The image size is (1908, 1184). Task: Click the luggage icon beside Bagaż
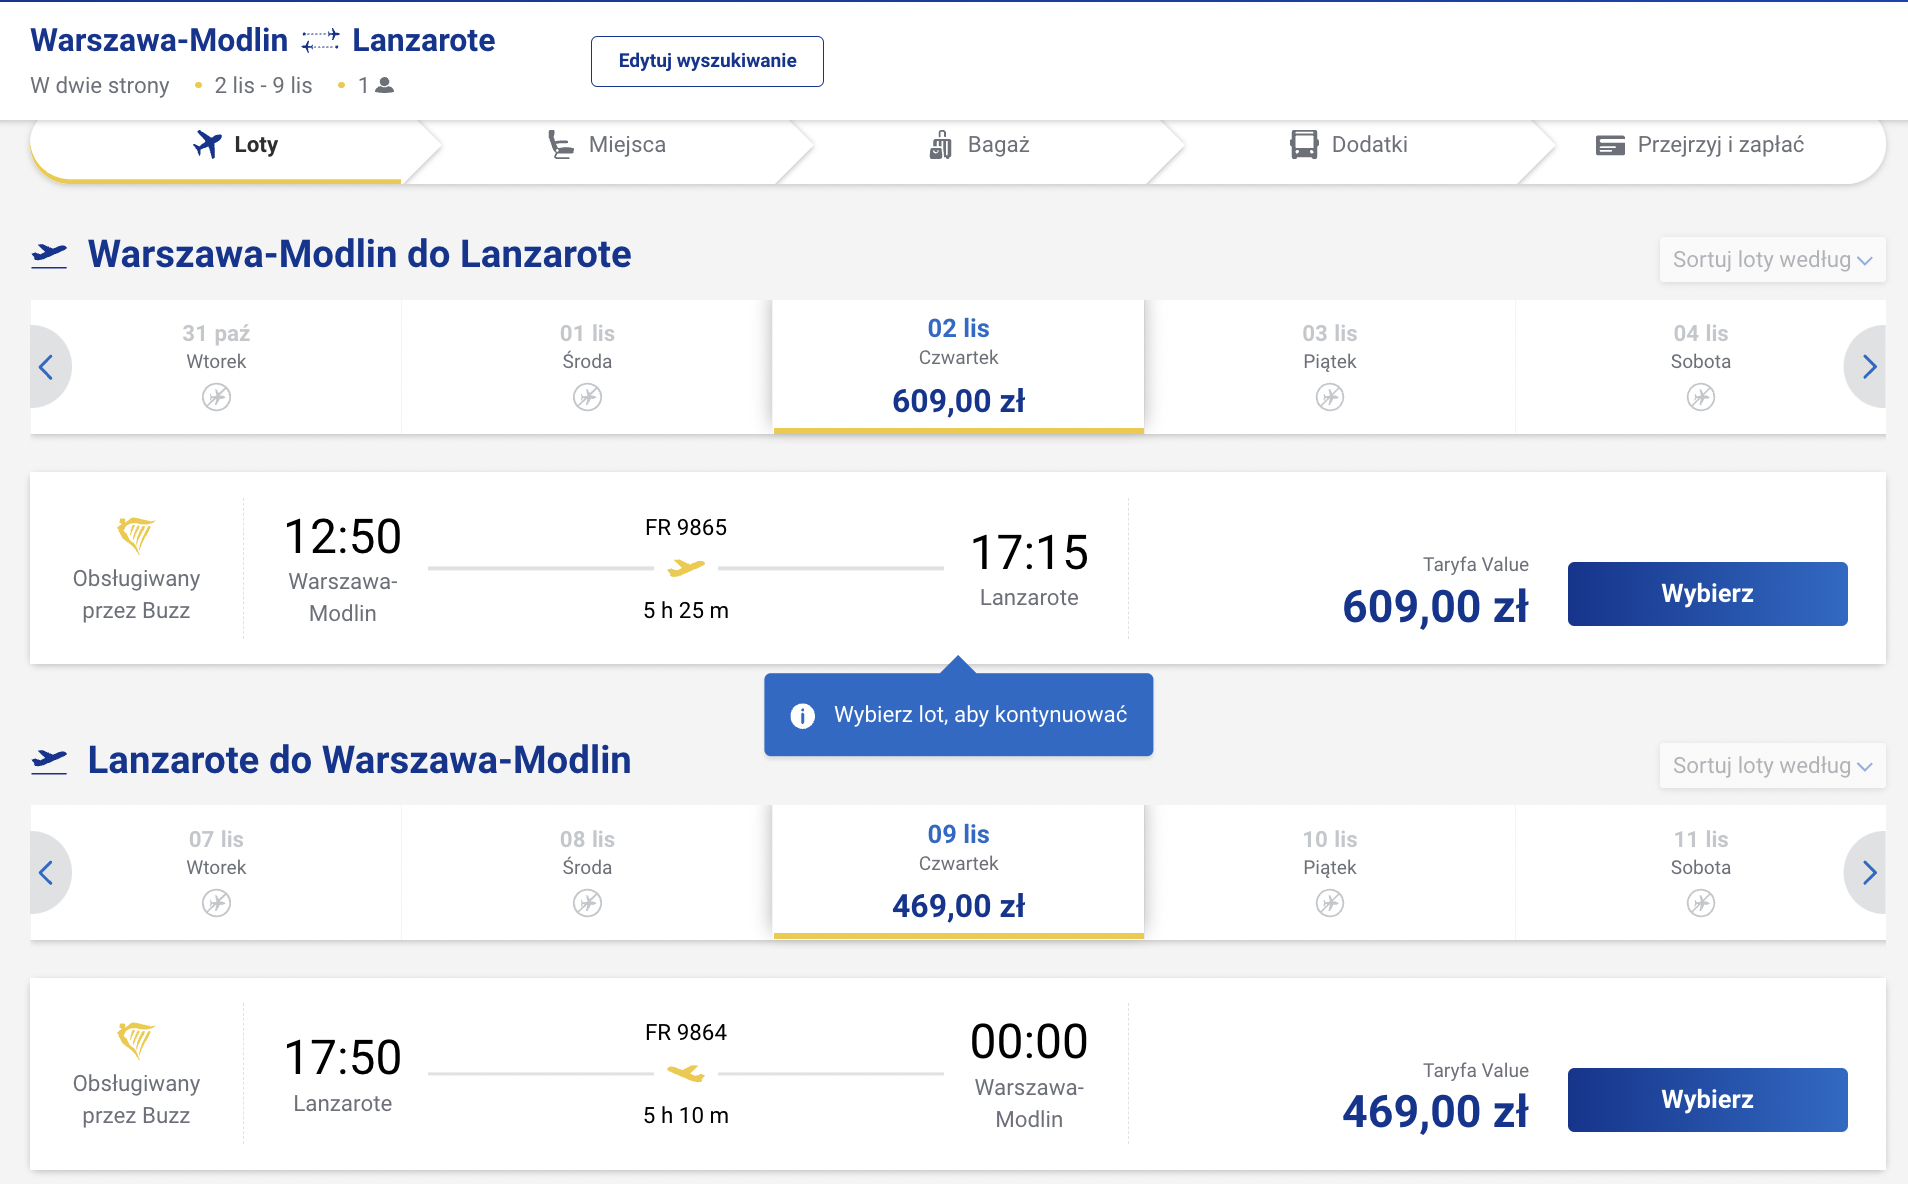(x=941, y=144)
